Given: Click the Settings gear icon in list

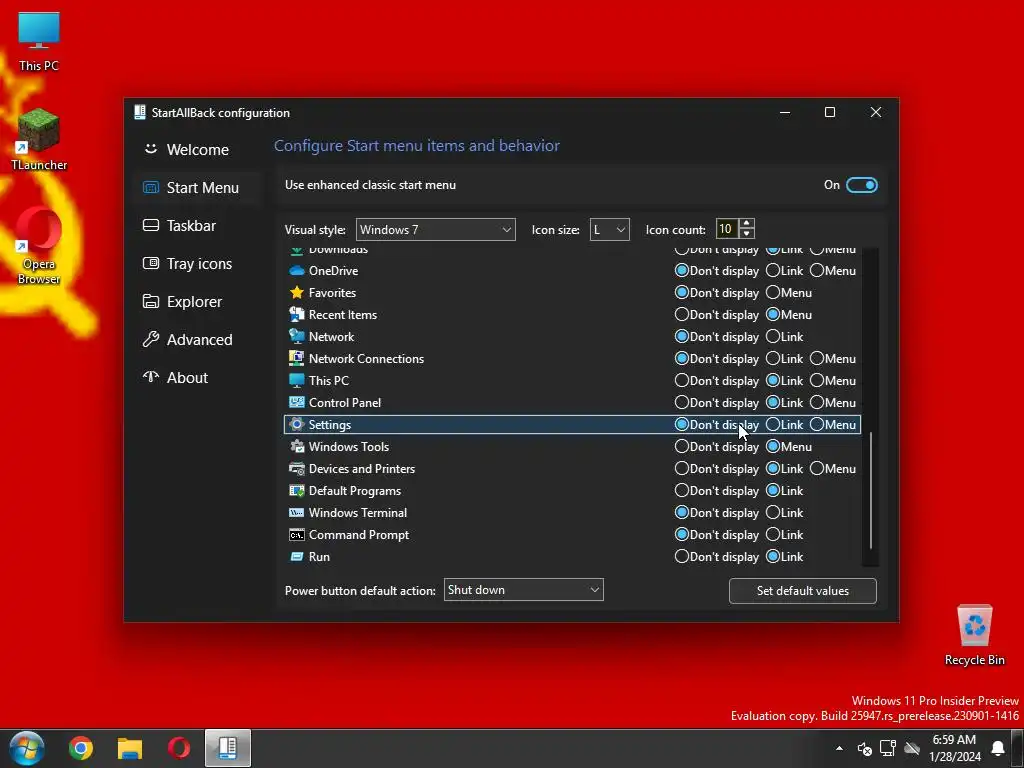Looking at the screenshot, I should (296, 424).
